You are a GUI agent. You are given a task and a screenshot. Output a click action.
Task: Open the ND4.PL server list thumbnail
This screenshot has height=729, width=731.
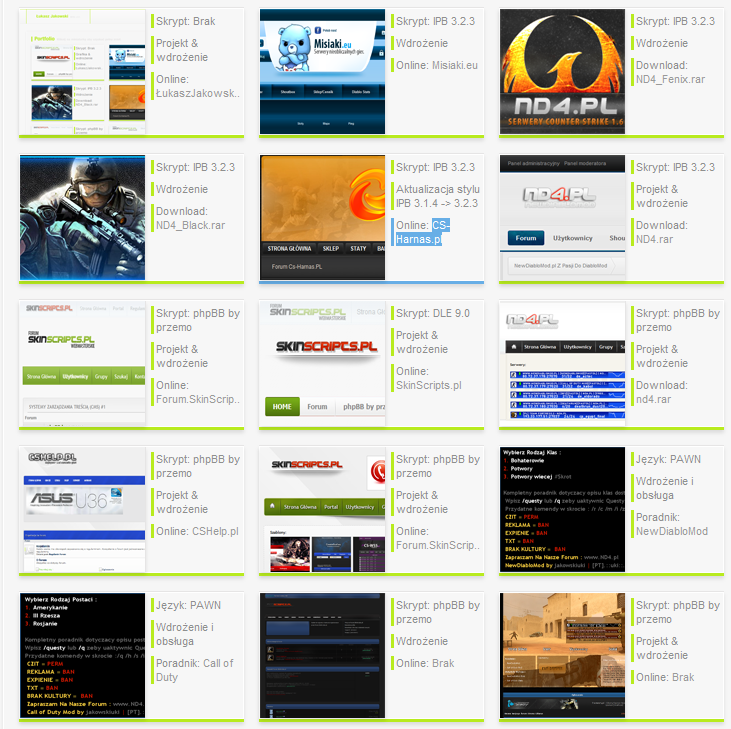pyautogui.click(x=562, y=364)
